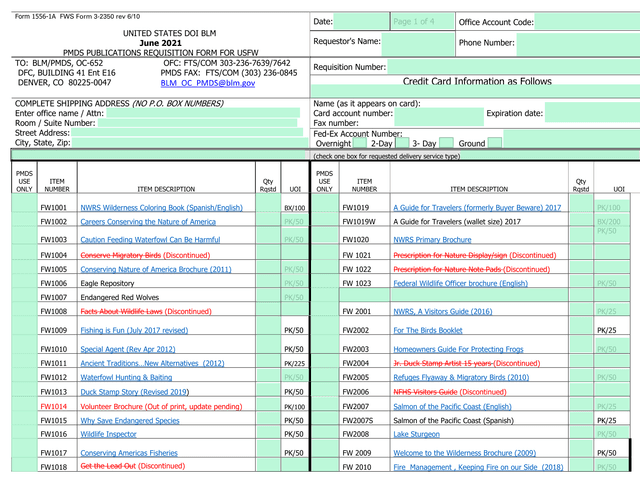The image size is (640, 495).
Task: Select the Eagle Repository item text
Action: [x=107, y=283]
